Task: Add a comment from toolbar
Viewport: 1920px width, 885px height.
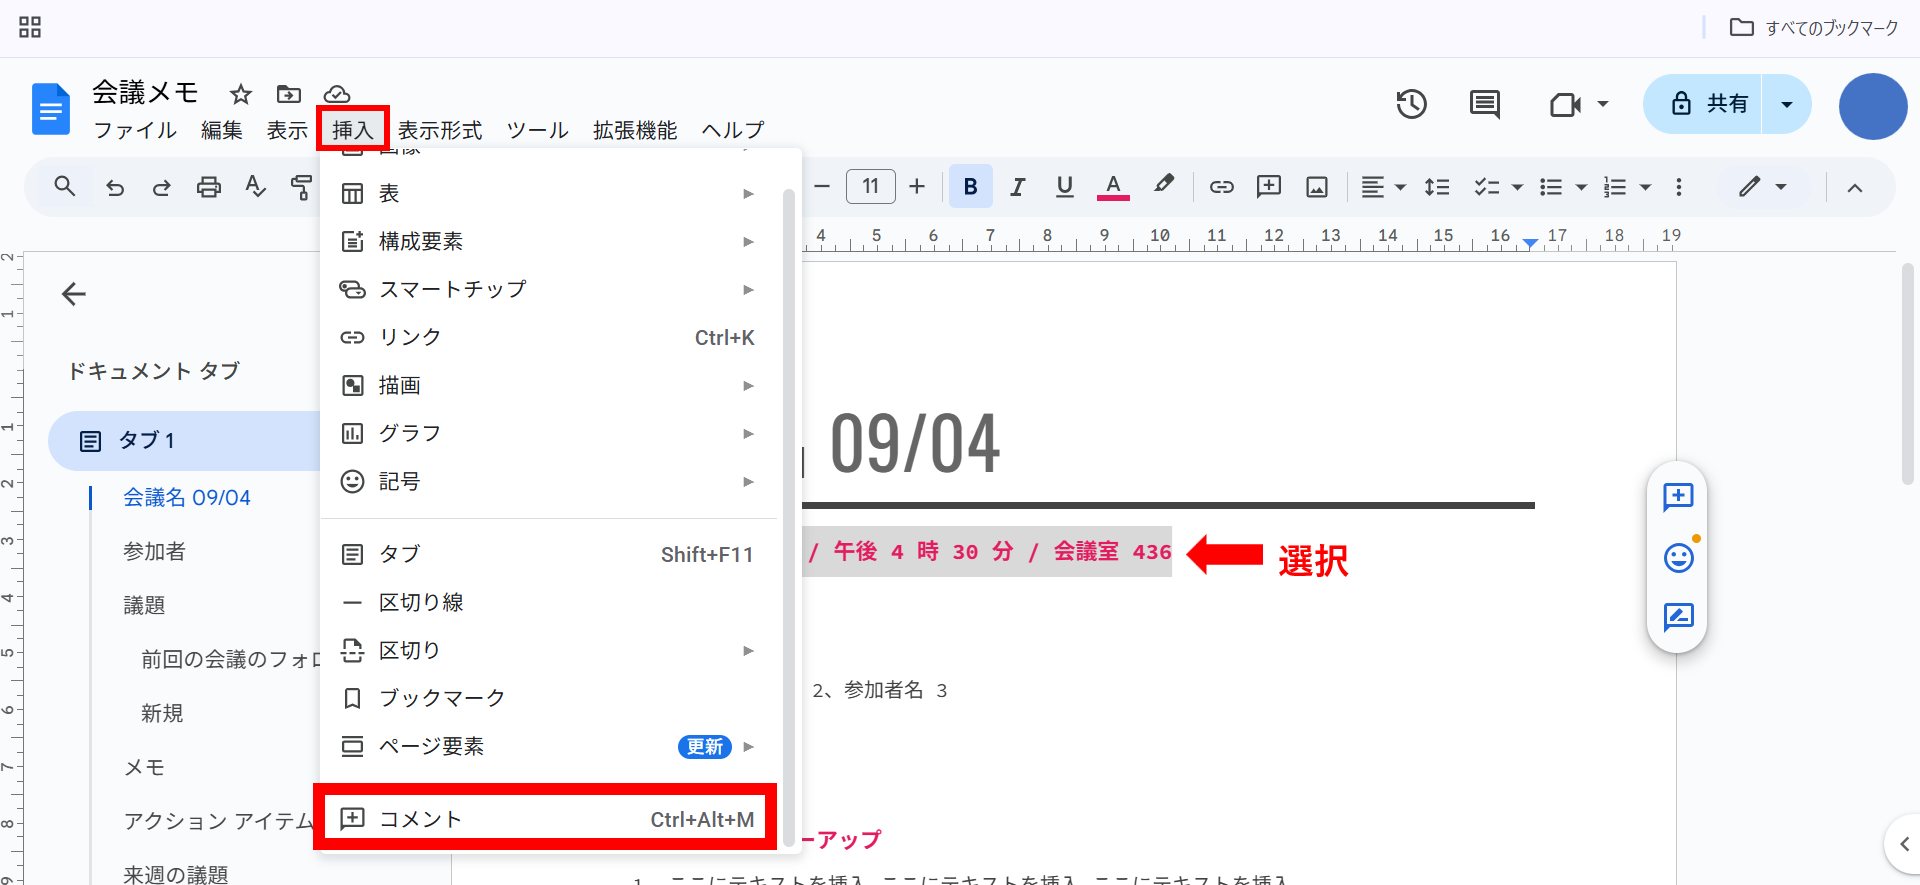Action: pyautogui.click(x=1269, y=186)
